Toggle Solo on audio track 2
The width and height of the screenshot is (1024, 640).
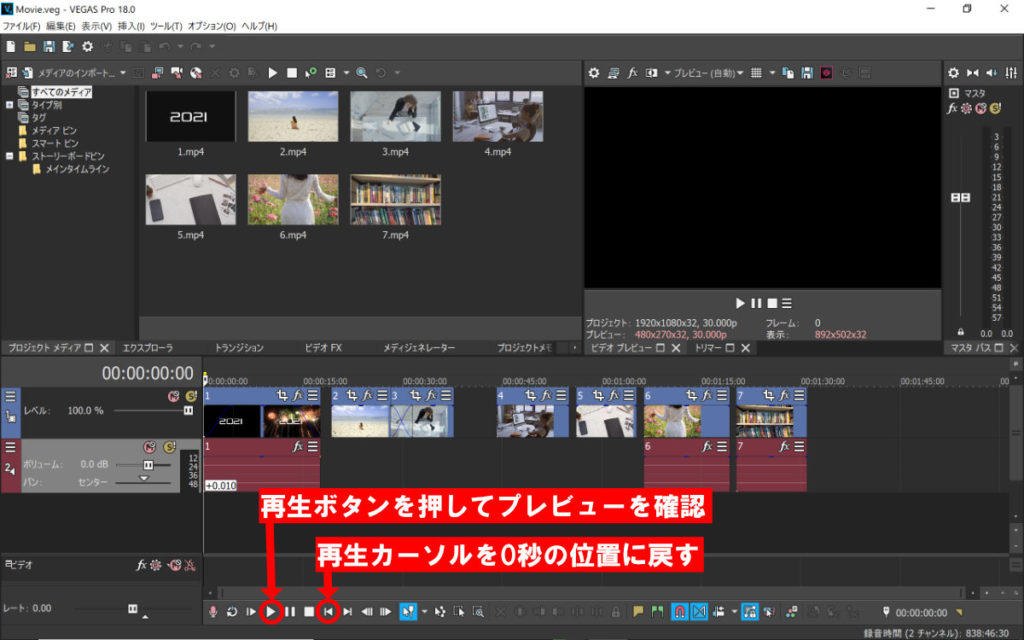[x=169, y=447]
